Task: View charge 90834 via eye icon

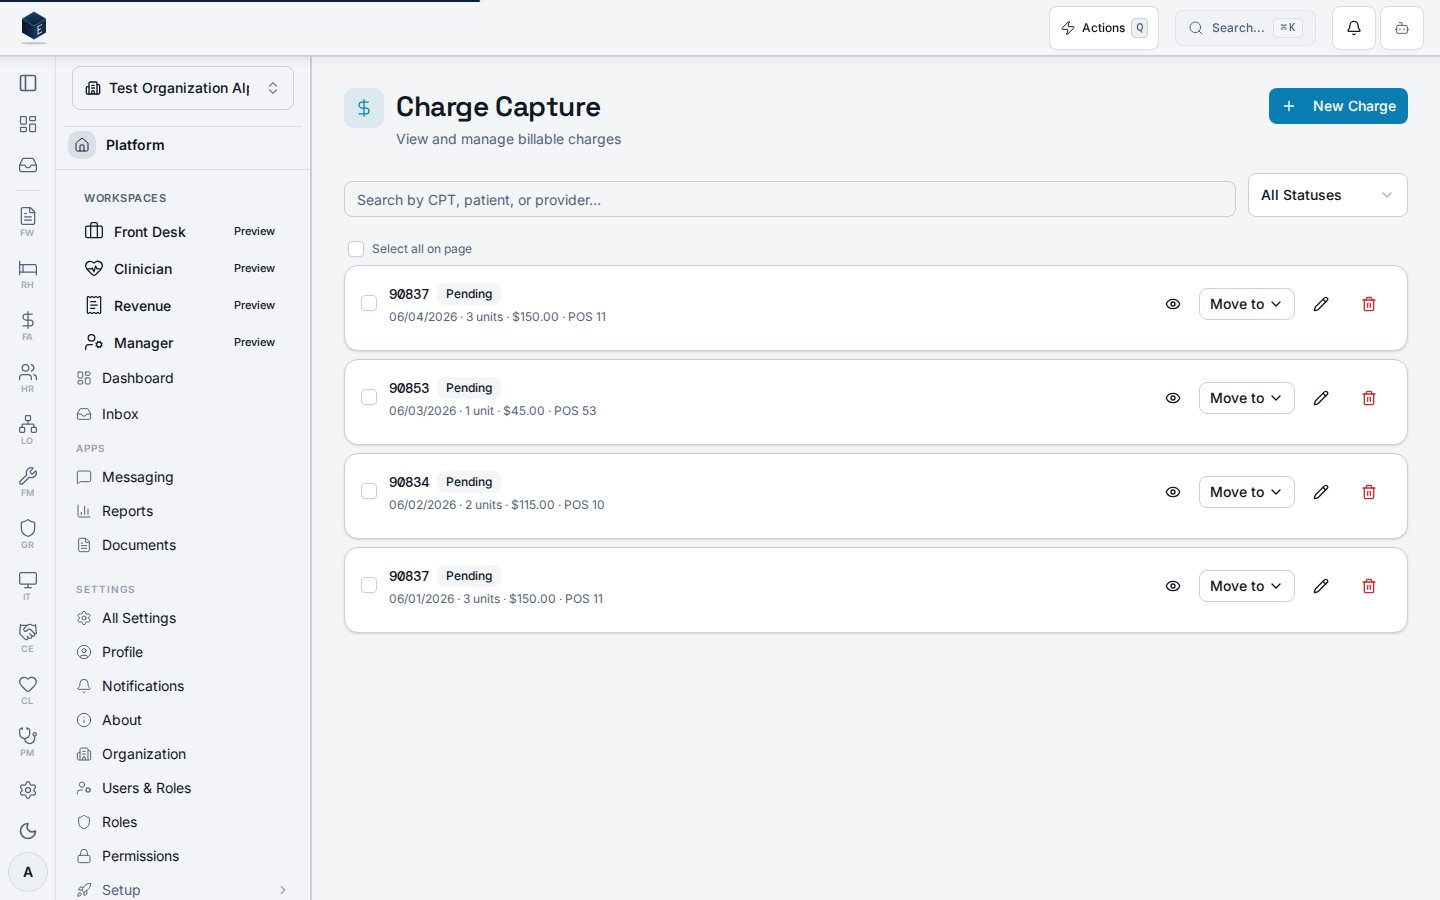Action: 1173,492
